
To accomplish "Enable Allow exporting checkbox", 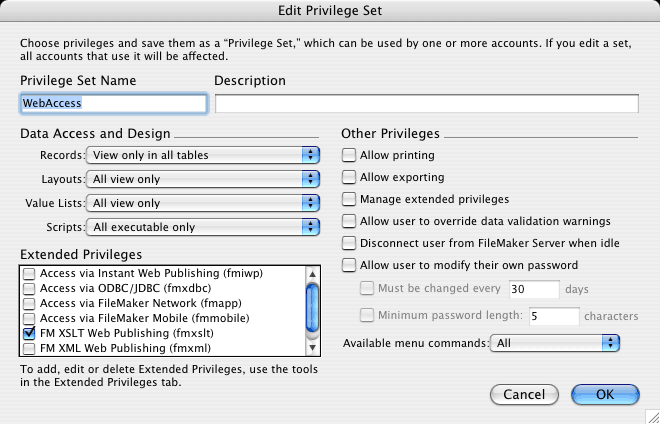I will tap(349, 177).
